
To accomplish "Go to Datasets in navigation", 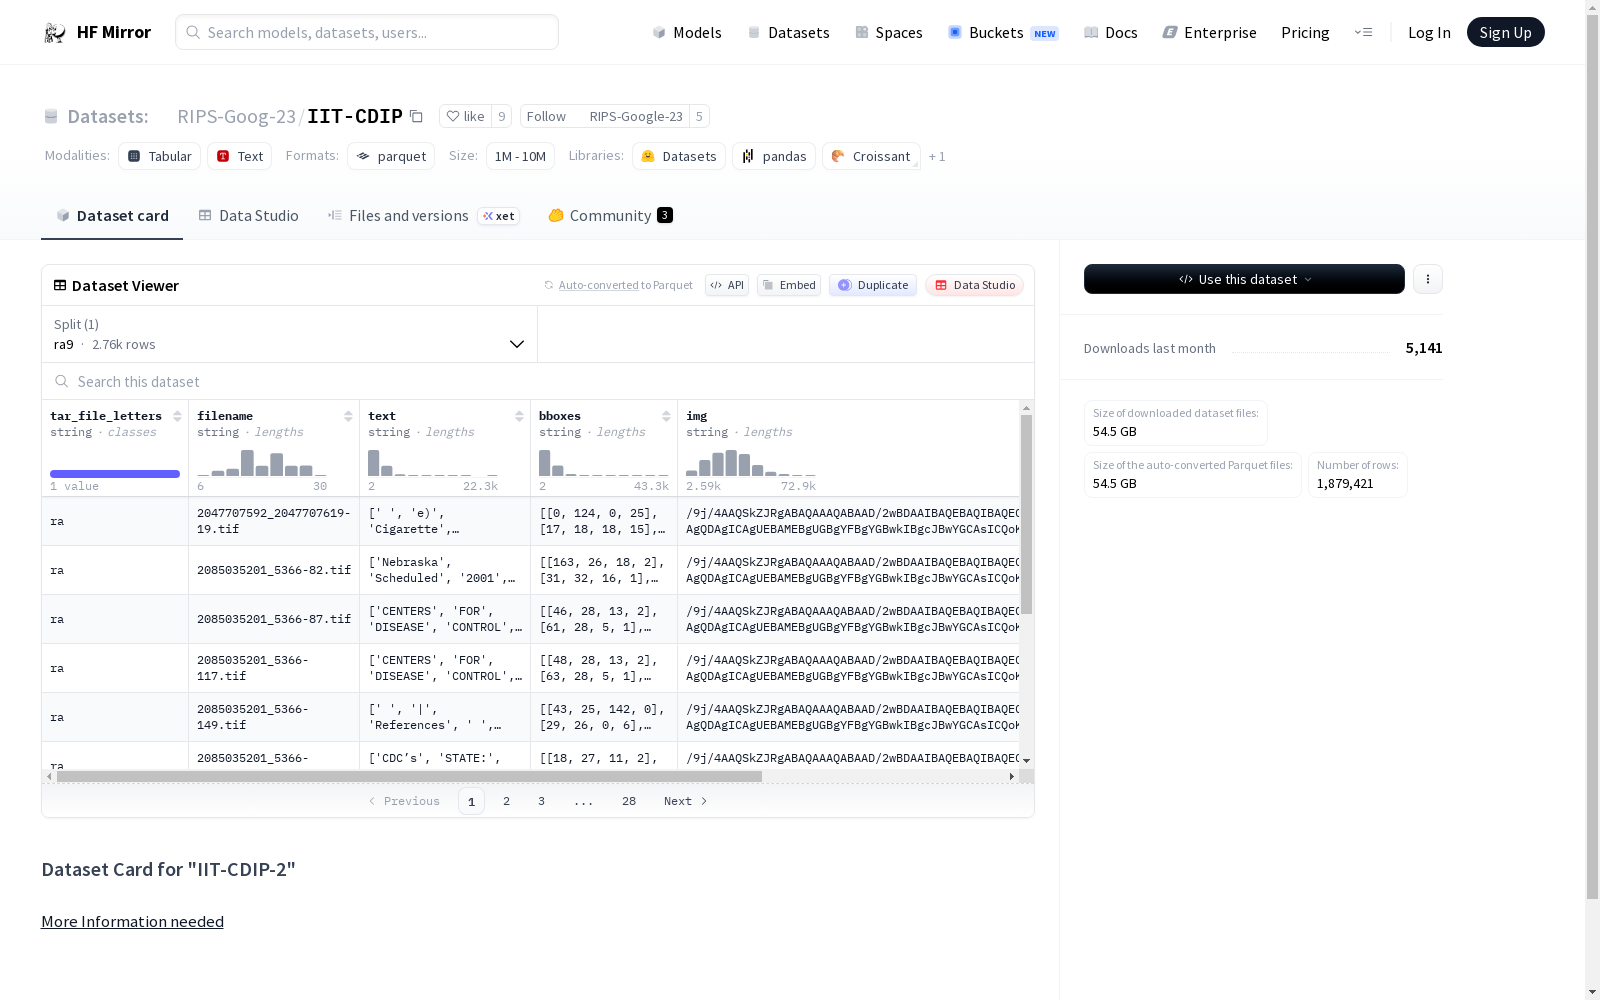I will pyautogui.click(x=789, y=33).
